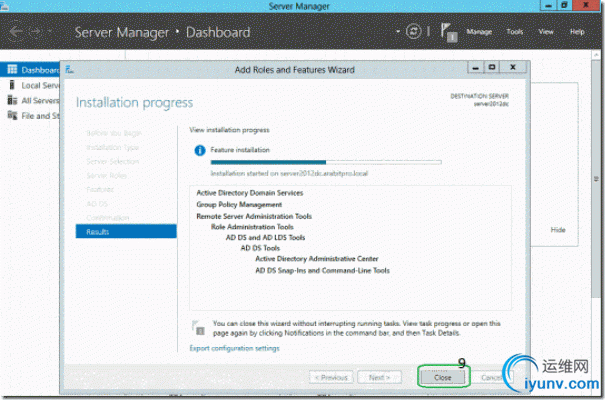Viewport: 605px width, 400px height.
Task: Click the File and Storage icon in sidebar
Action: [x=12, y=115]
